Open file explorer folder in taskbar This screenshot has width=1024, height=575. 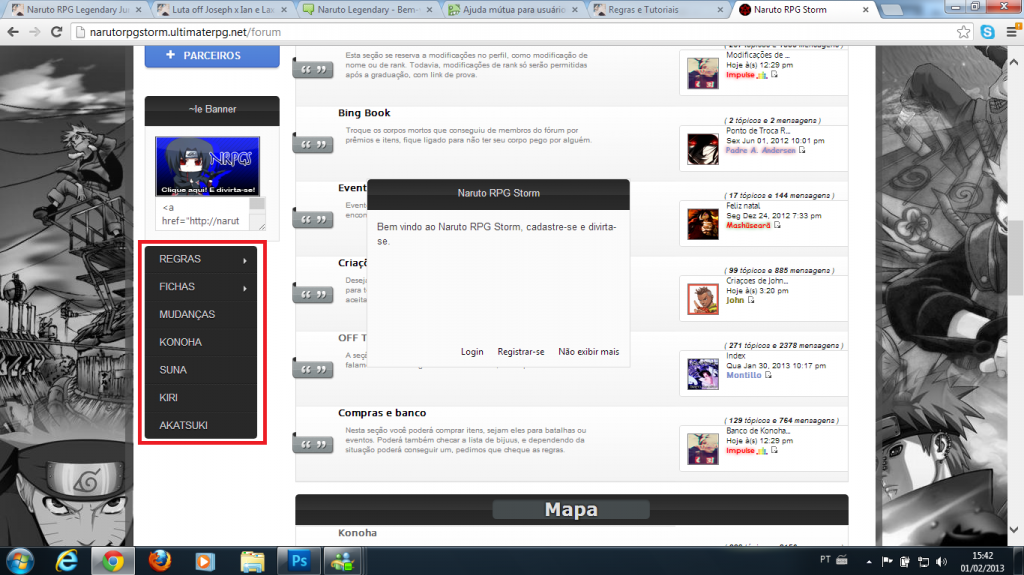252,561
